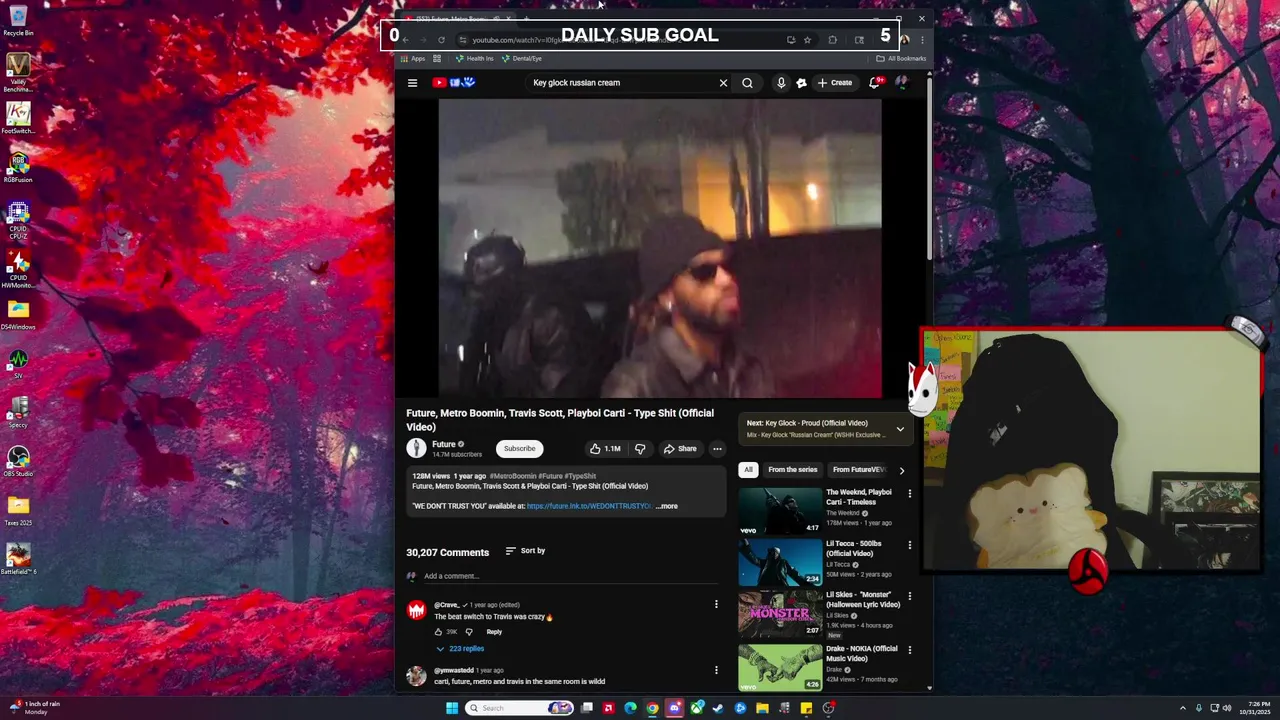The width and height of the screenshot is (1280, 720).
Task: Click the YouTube search magnifier button
Action: [747, 83]
